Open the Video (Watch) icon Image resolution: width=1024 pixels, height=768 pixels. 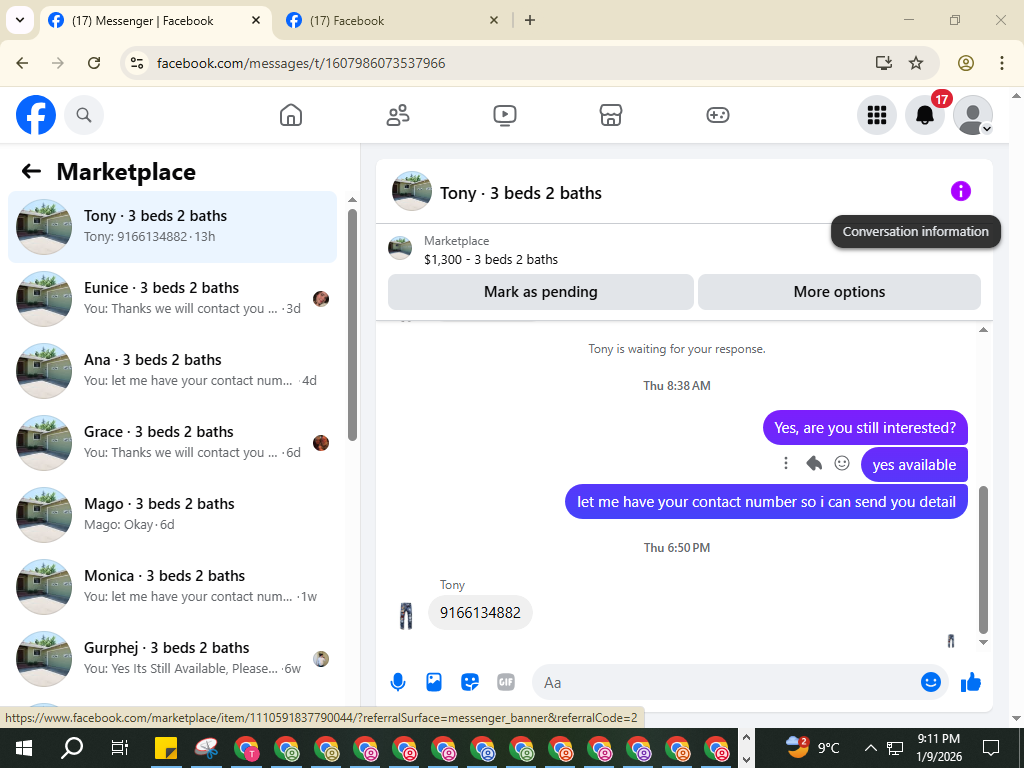pos(505,115)
